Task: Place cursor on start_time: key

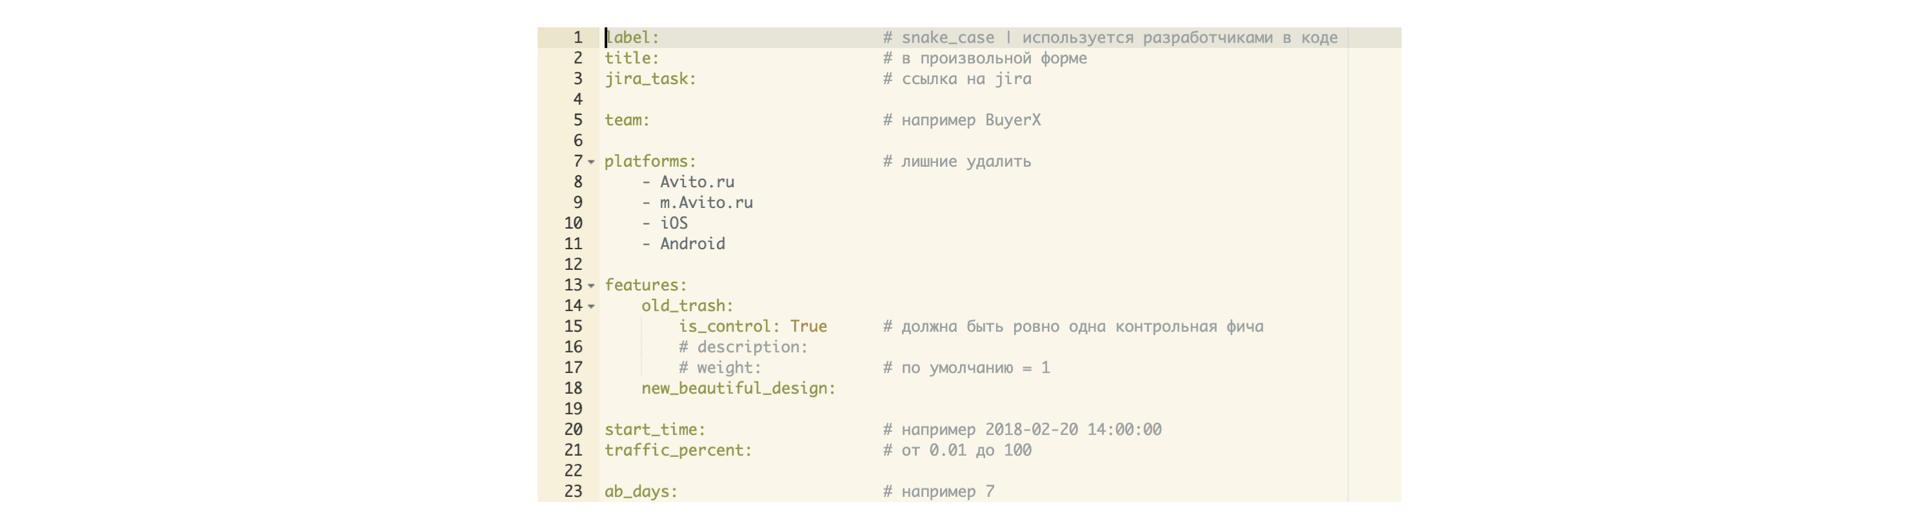Action: click(x=655, y=430)
